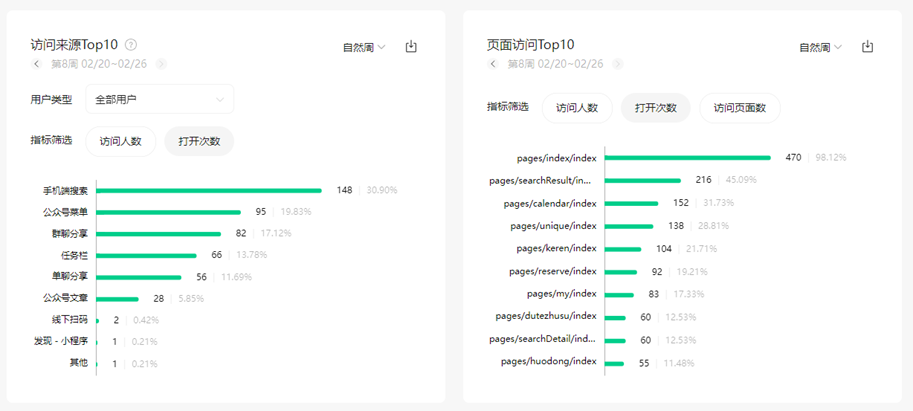
Task: Click the 30.90% percentage value
Action: click(x=382, y=190)
